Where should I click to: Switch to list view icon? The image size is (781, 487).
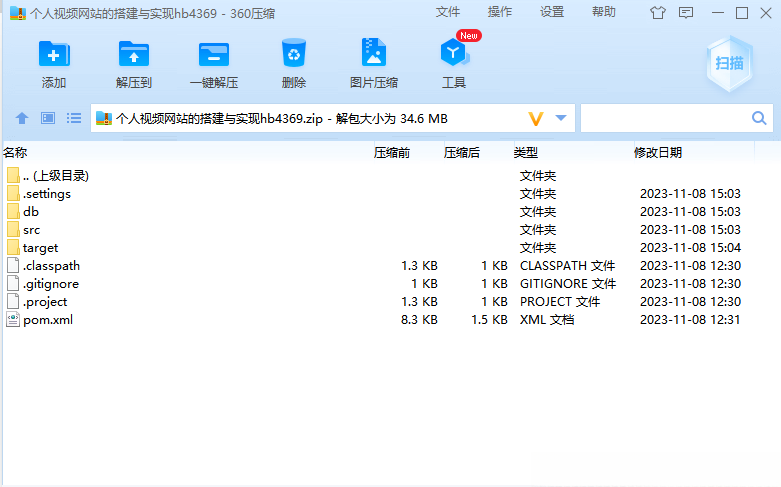tap(74, 119)
